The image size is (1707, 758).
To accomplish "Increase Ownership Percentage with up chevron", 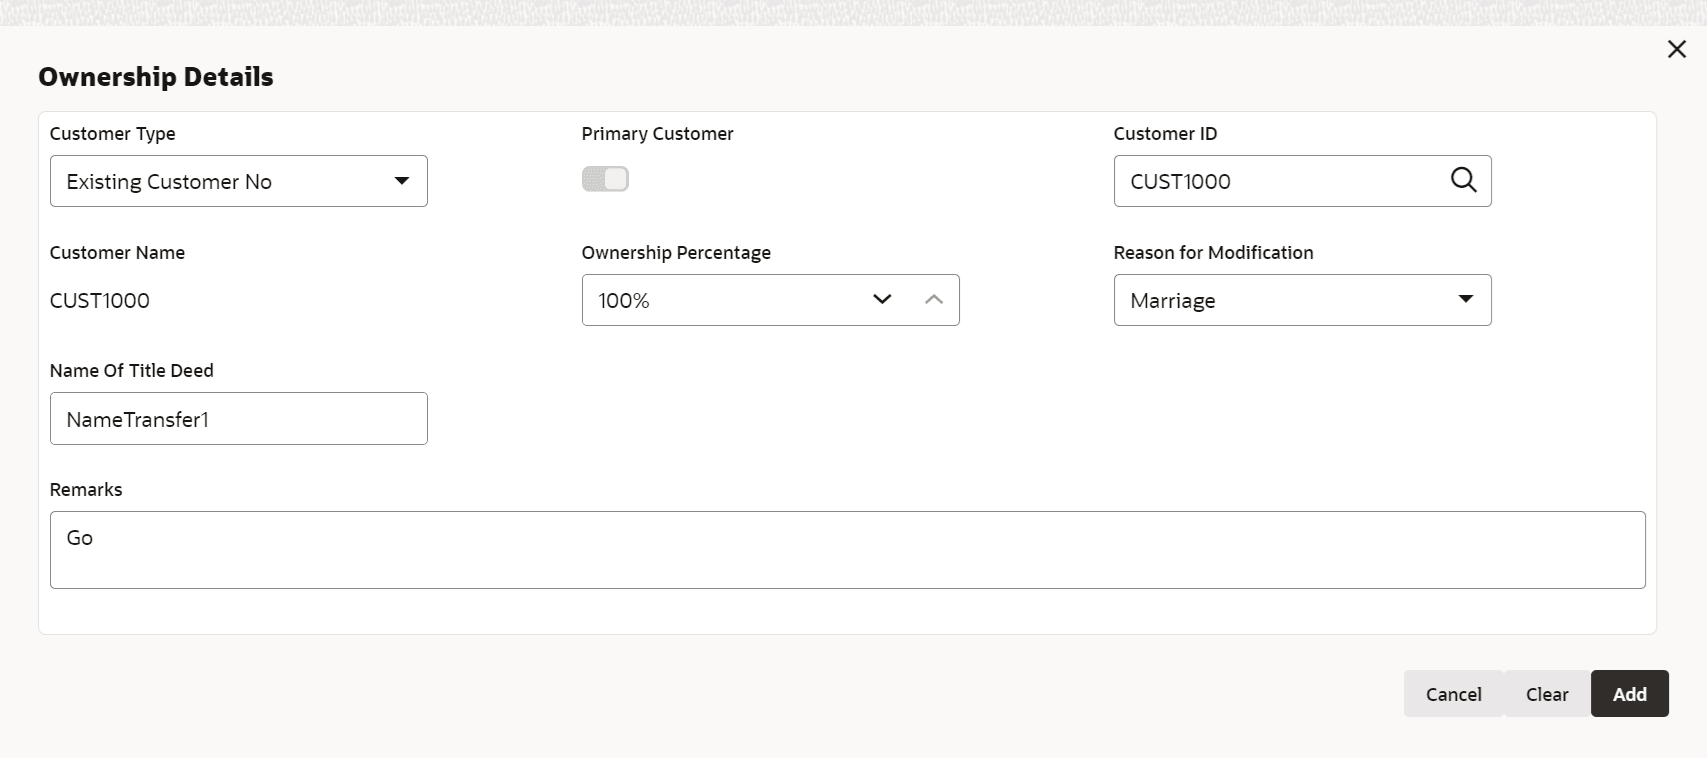I will (934, 299).
